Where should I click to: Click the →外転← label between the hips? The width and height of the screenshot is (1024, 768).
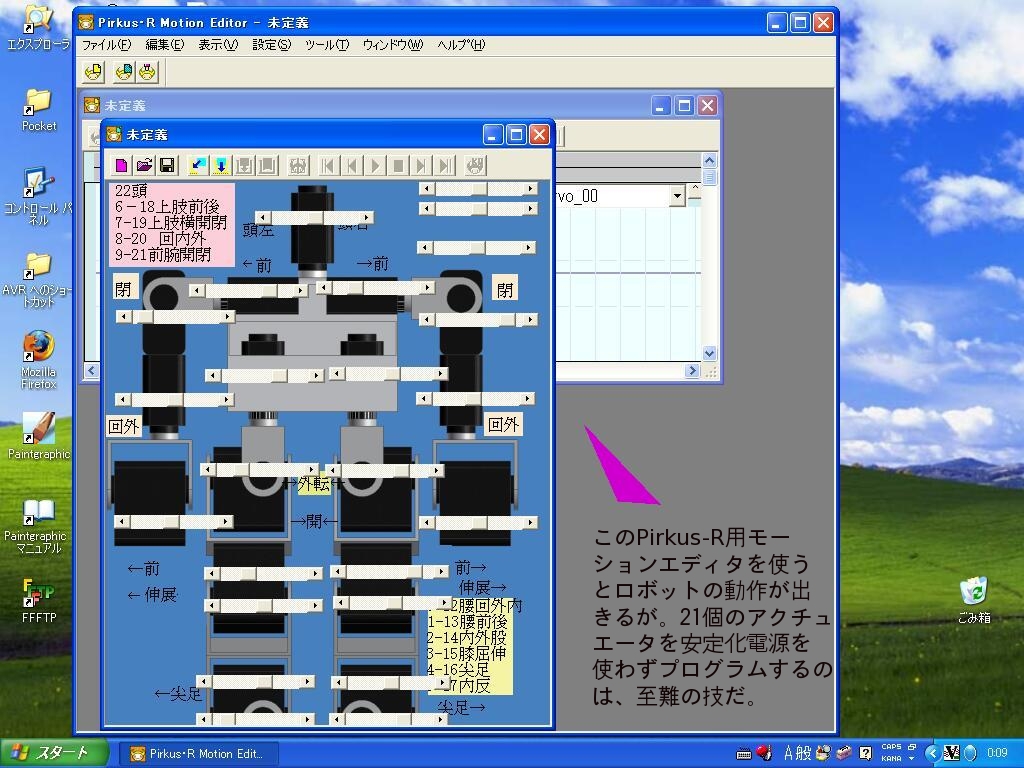[x=315, y=484]
